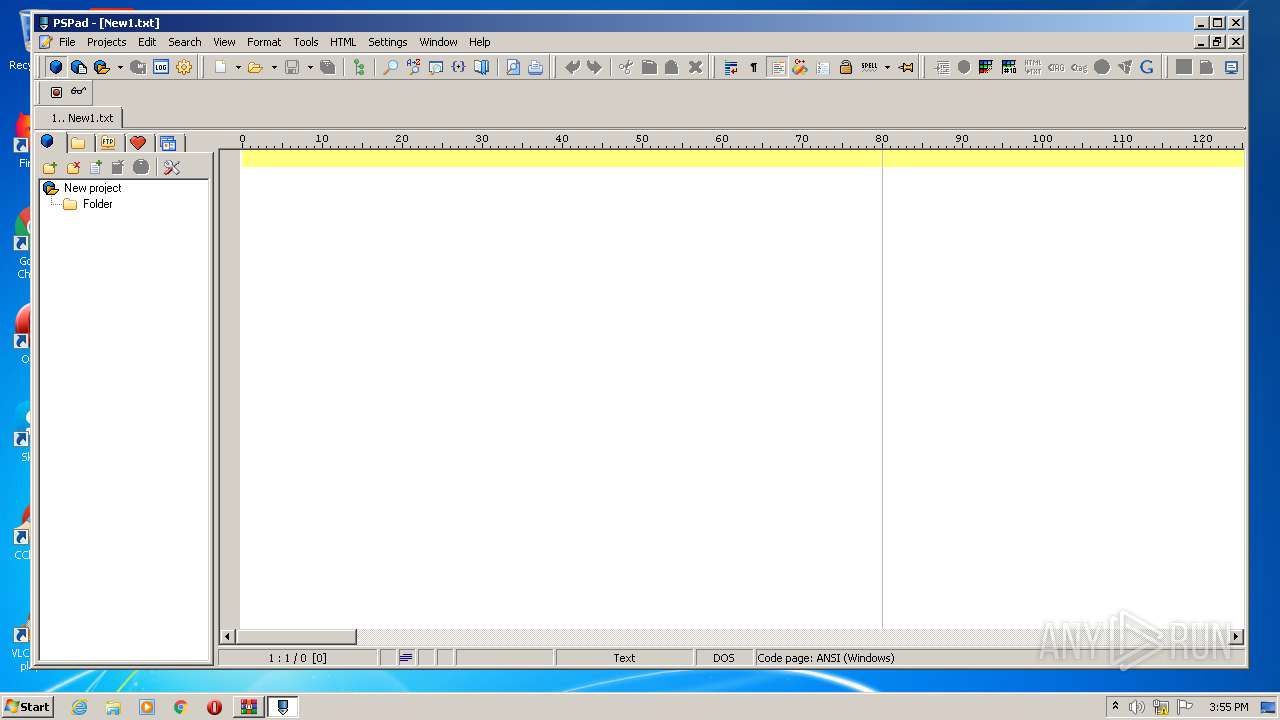
Task: Click the Cut scissors icon
Action: pos(626,67)
